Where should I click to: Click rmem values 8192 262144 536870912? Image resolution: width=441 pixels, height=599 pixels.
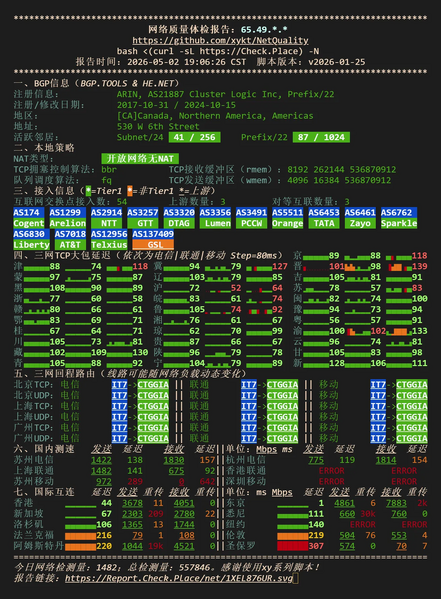(342, 169)
